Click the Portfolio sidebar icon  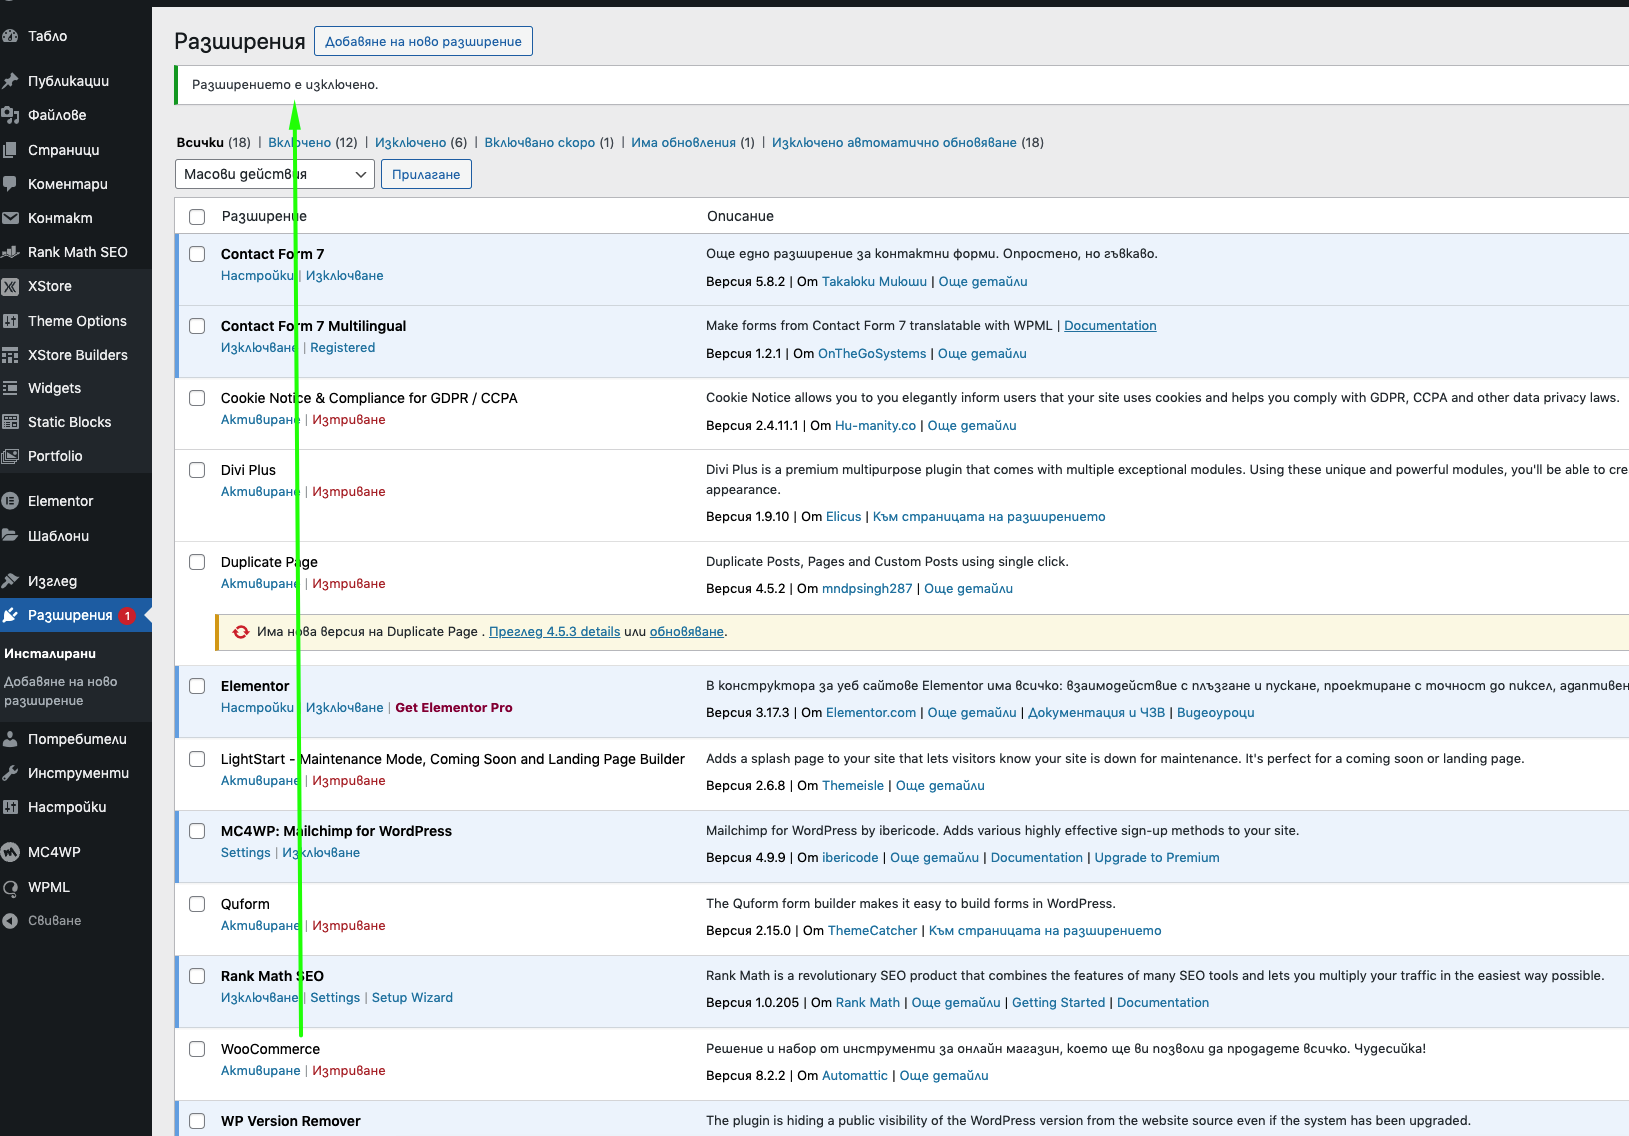pos(10,456)
